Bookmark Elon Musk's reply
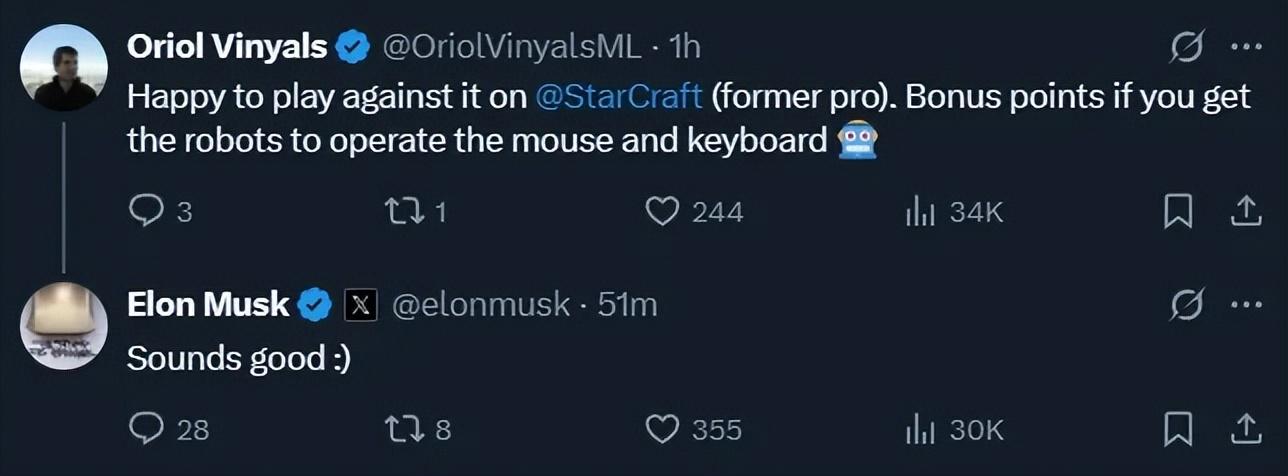Viewport: 1288px width, 476px height. point(1179,429)
